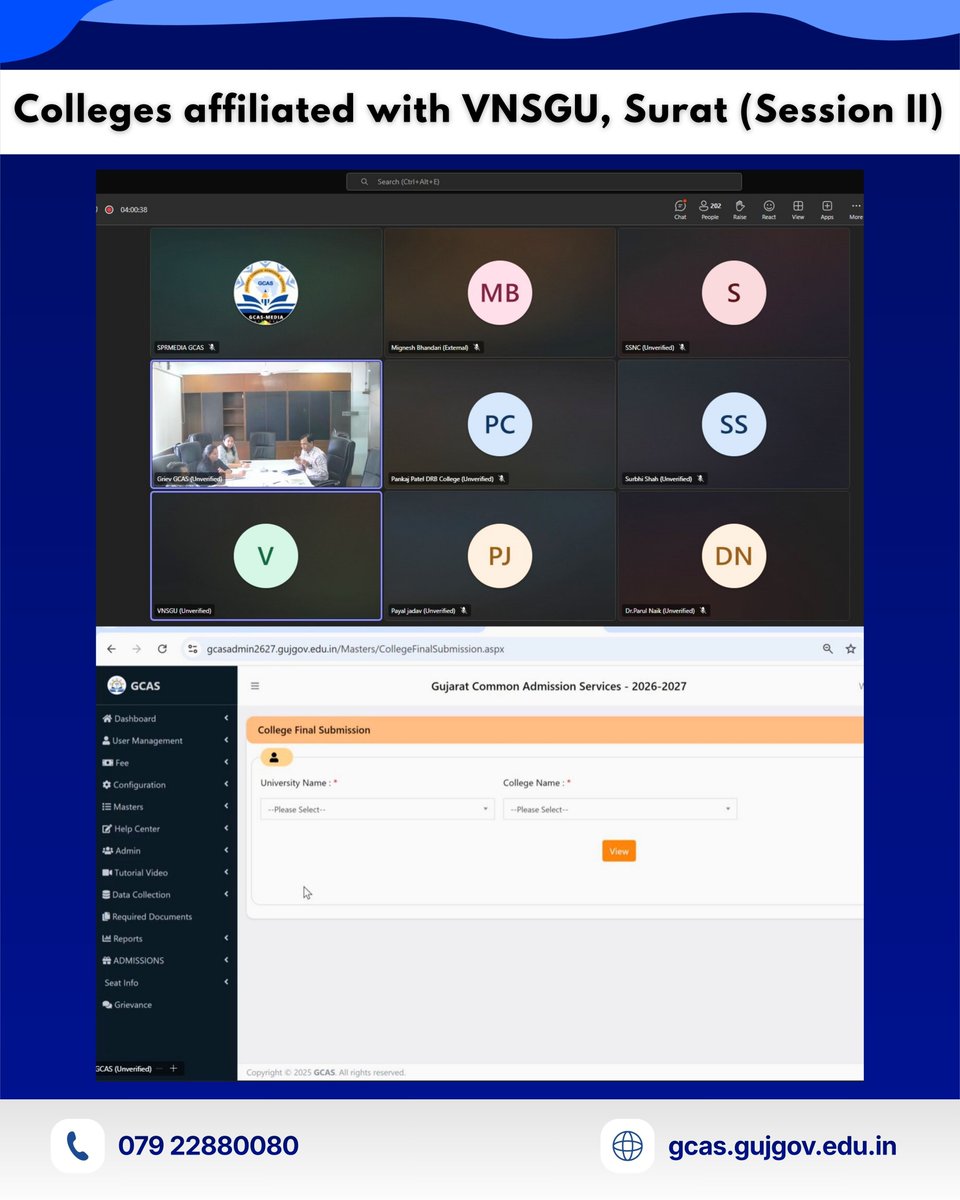Open the Reports sidebar menu
This screenshot has height=1200, width=960.
(x=122, y=938)
